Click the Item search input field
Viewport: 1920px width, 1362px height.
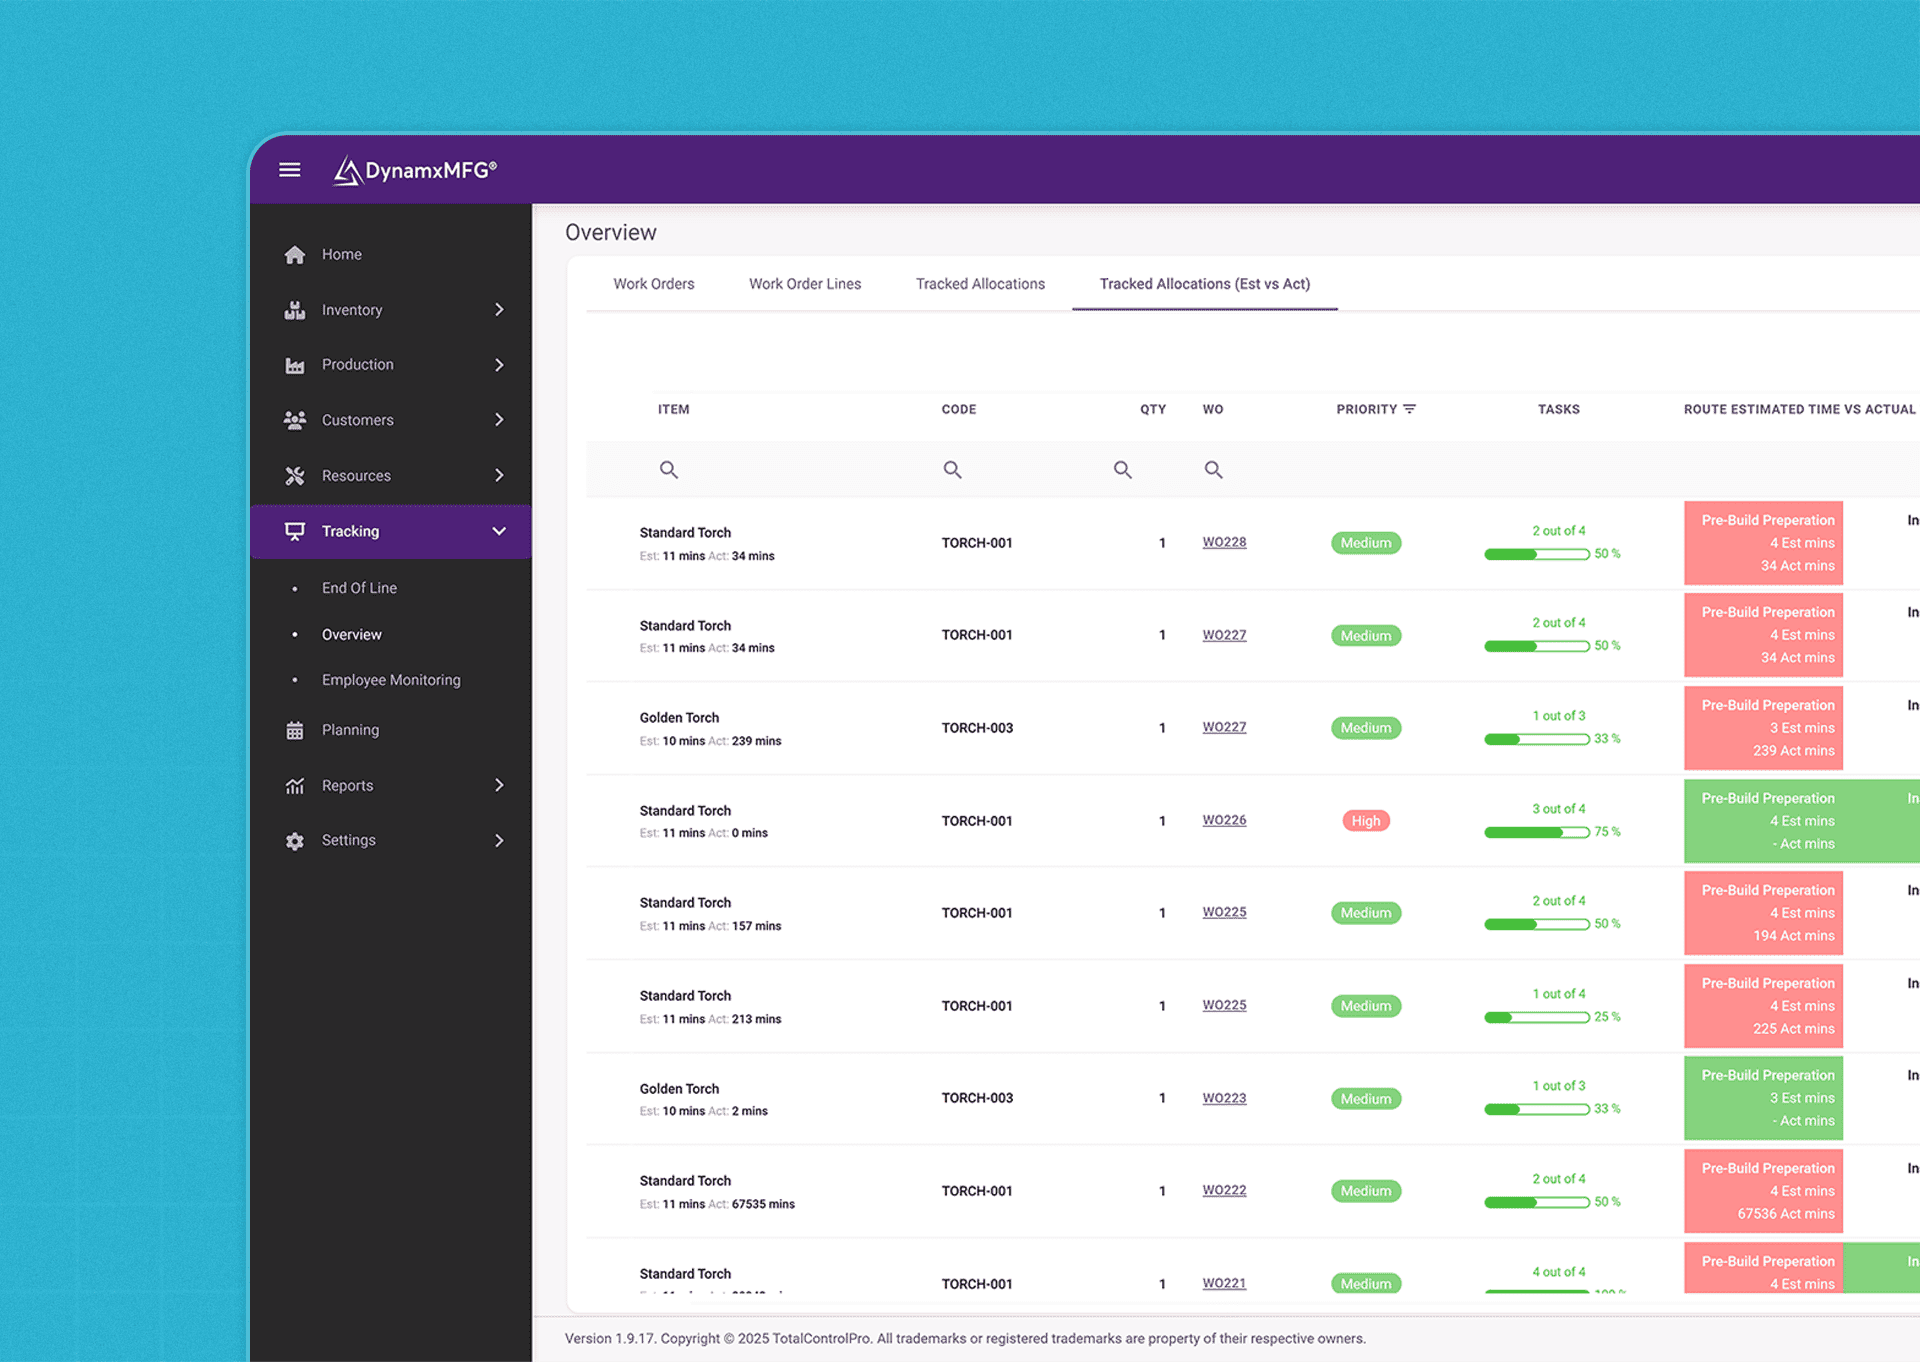[669, 469]
